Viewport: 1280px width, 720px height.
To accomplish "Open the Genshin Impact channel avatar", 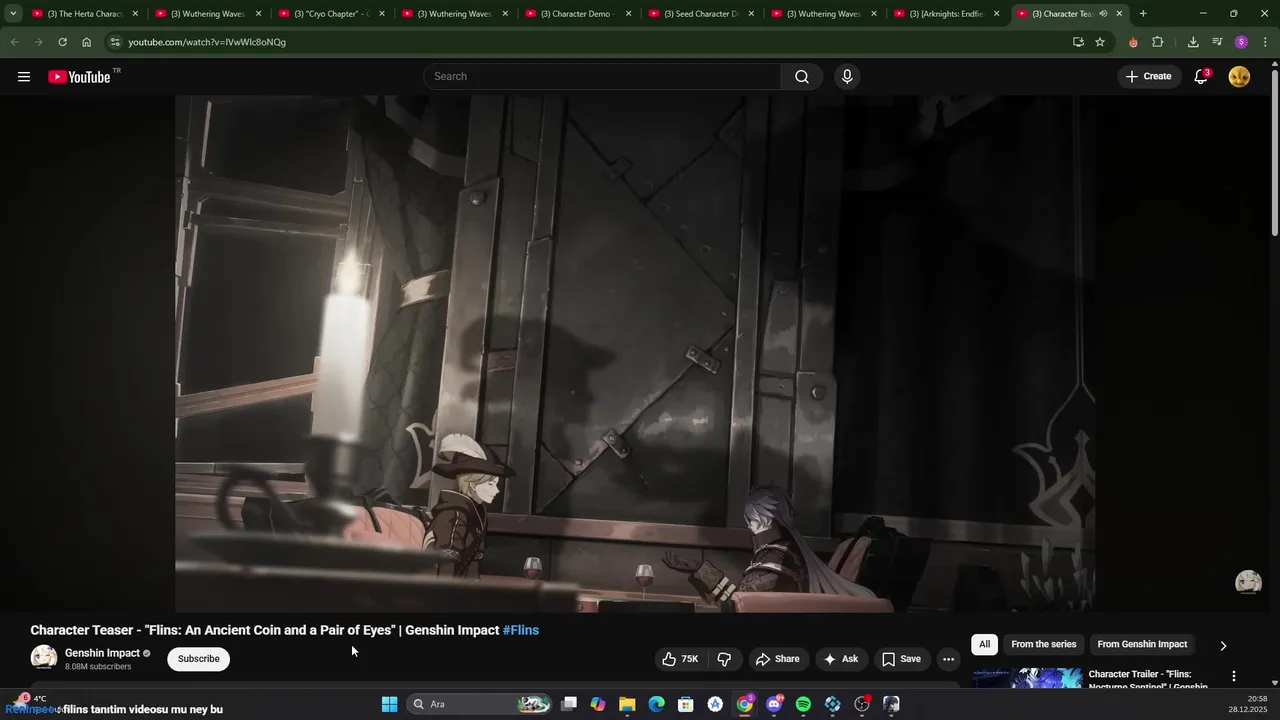I will 44,658.
